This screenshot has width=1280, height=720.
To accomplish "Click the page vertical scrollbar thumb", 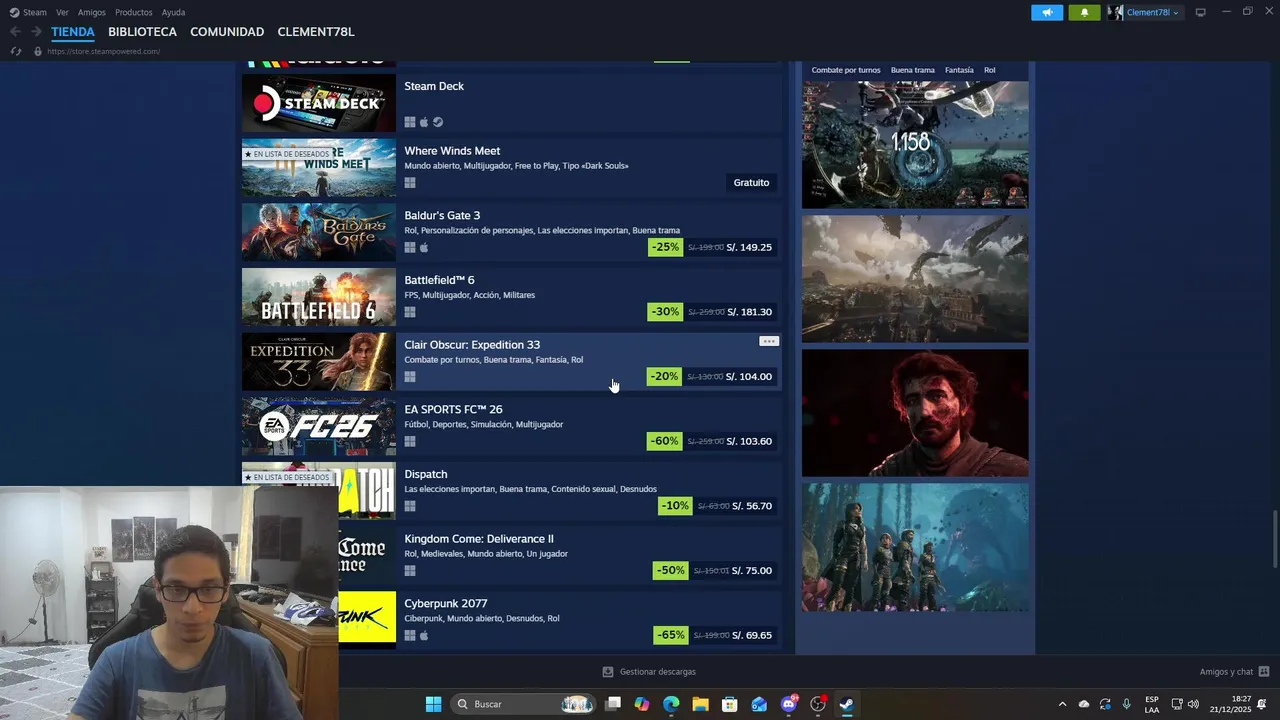I will [1274, 539].
